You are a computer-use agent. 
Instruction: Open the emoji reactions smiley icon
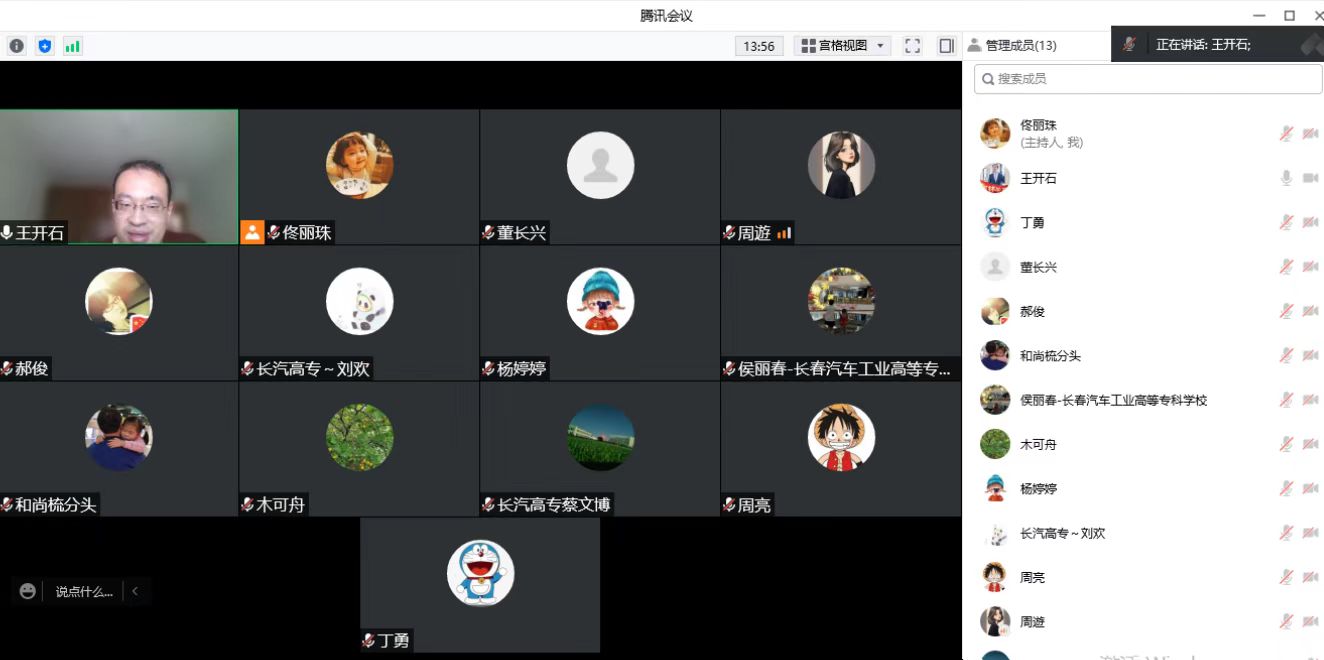click(x=28, y=591)
